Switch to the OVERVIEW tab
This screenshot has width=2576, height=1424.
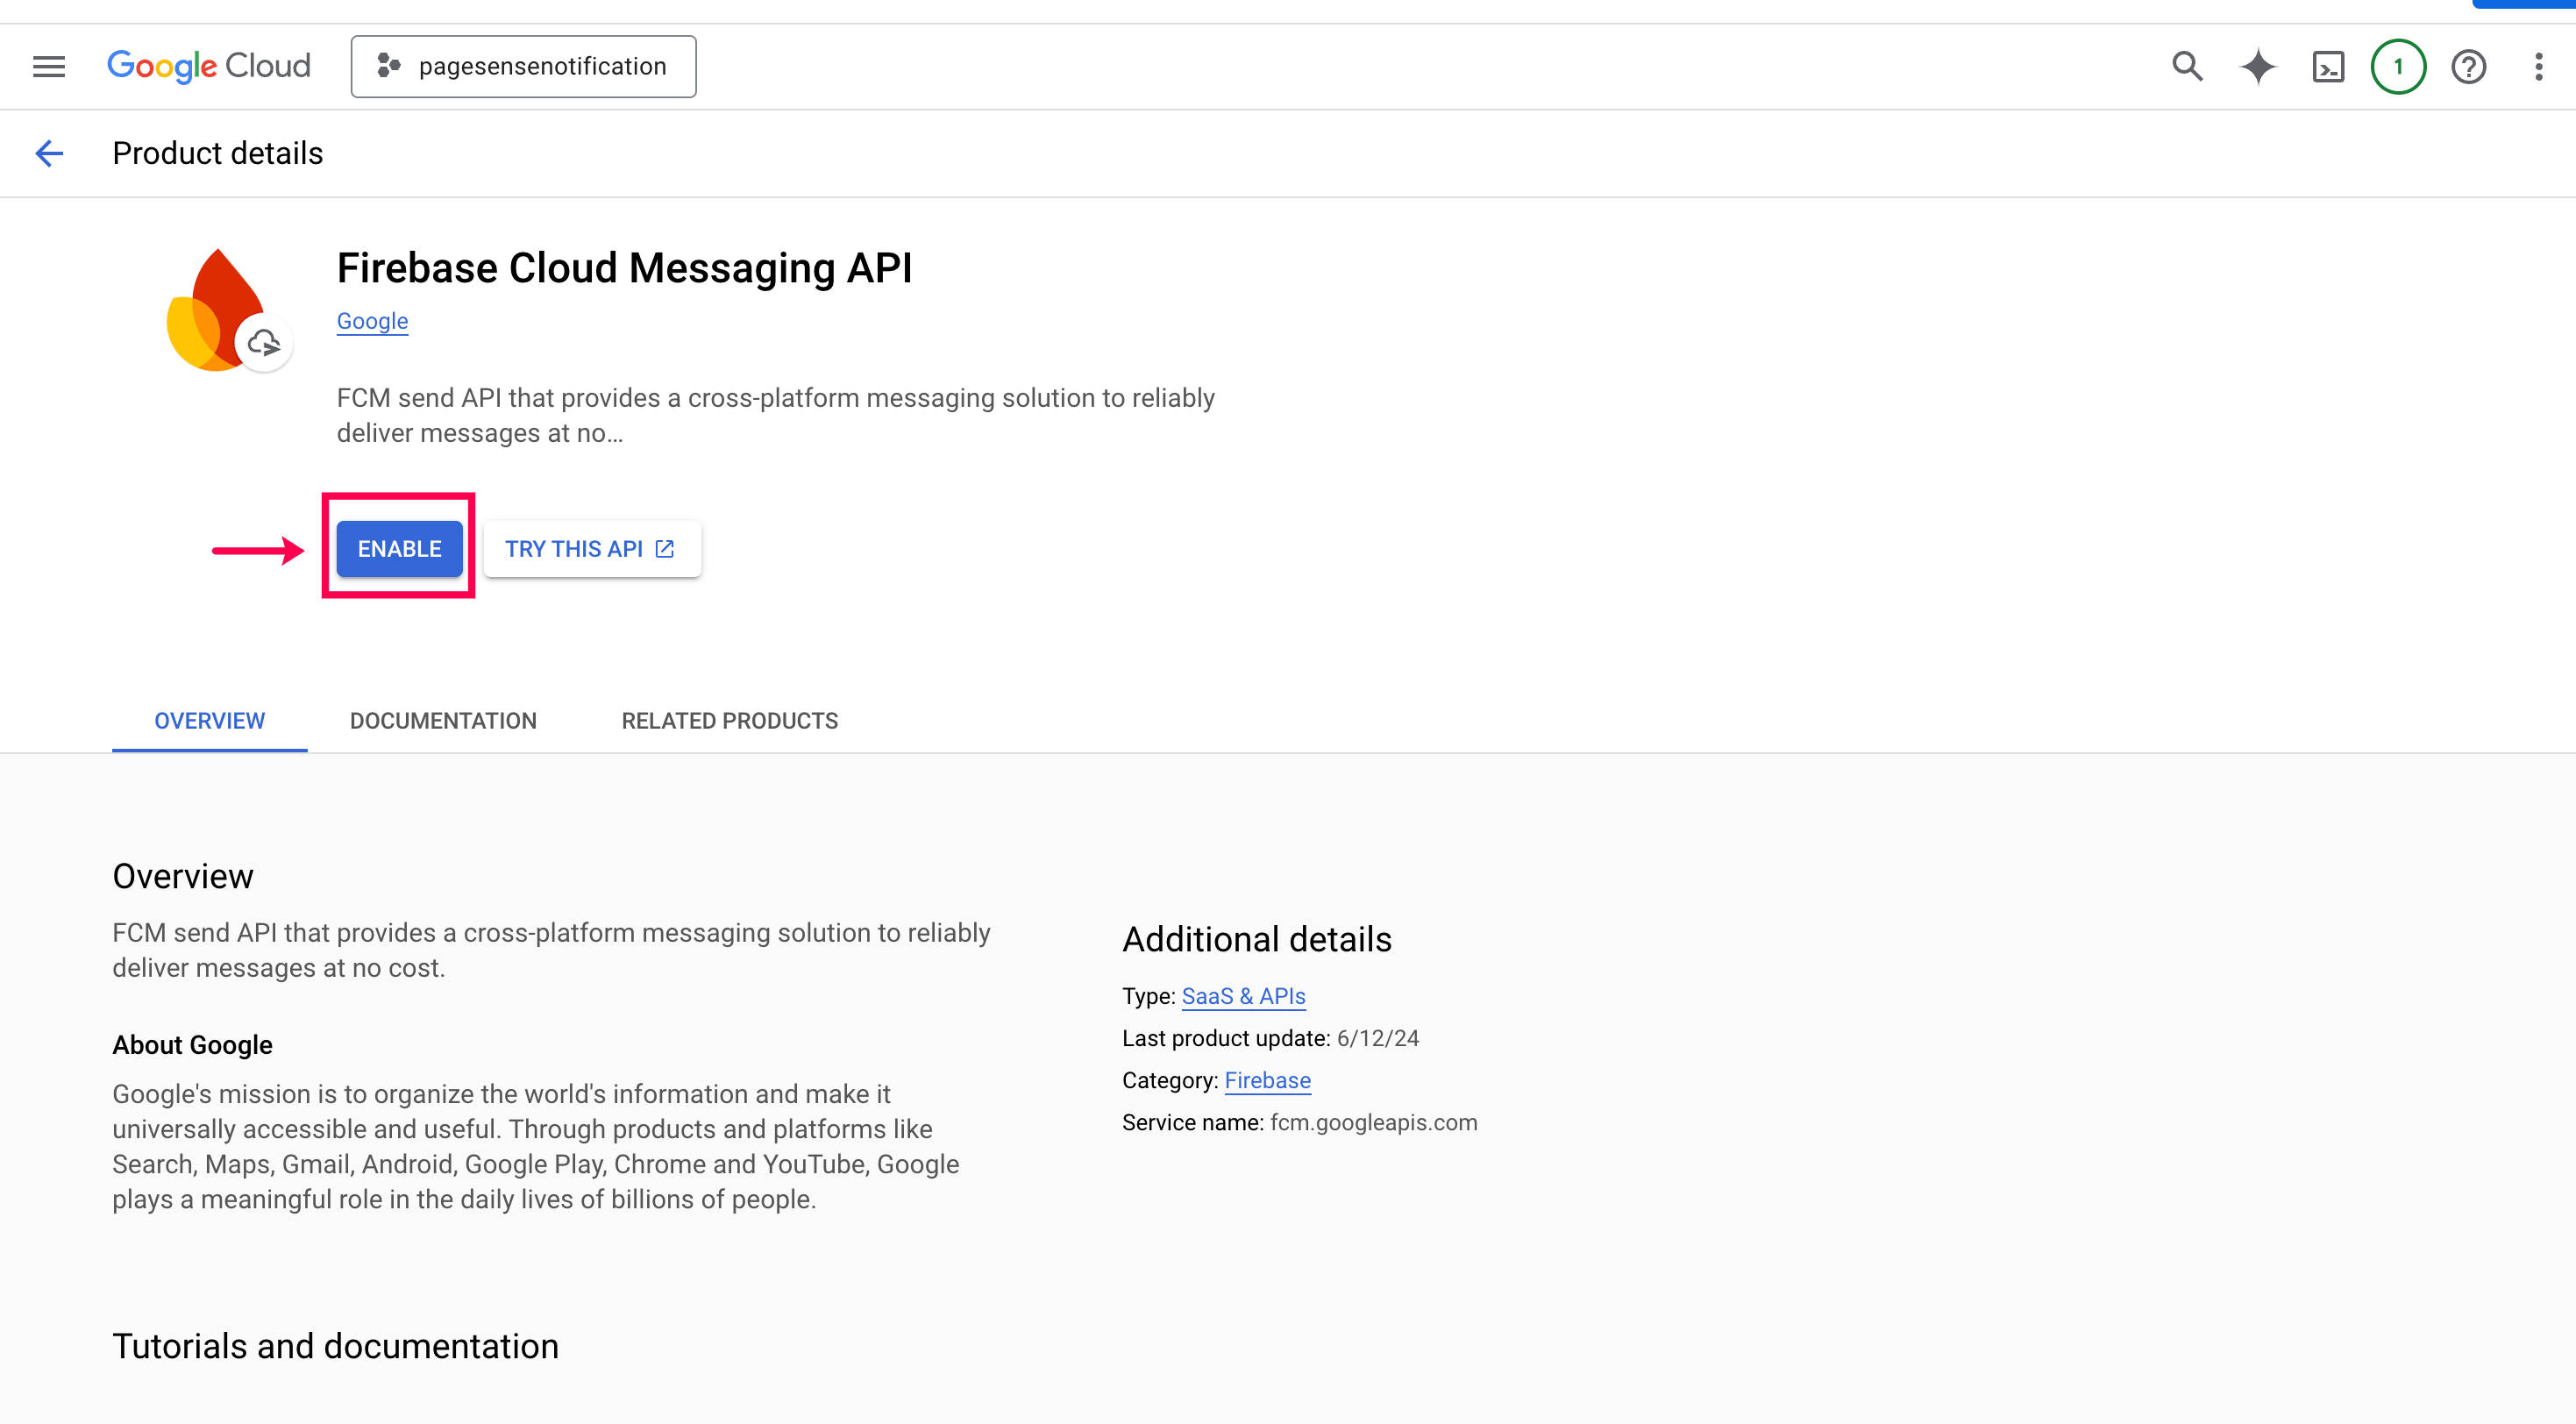tap(209, 720)
